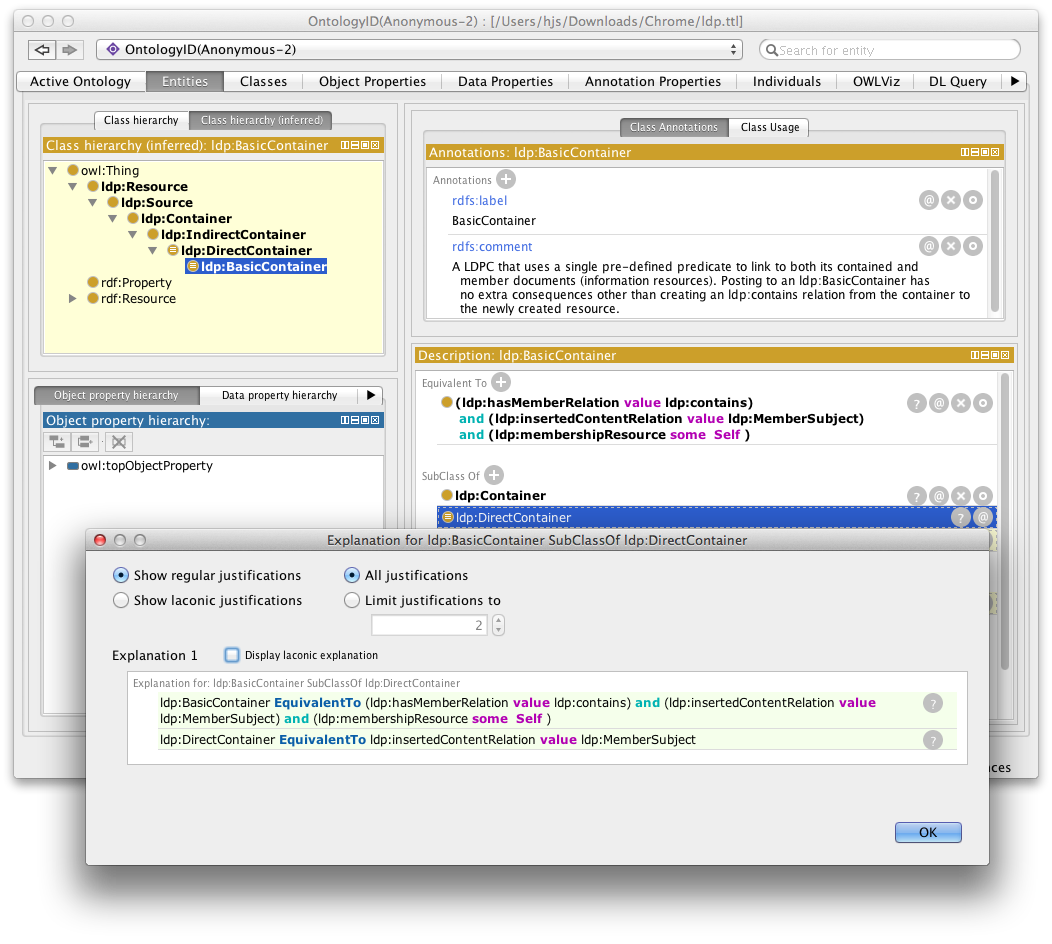Click the forward navigation arrow button

(69, 50)
